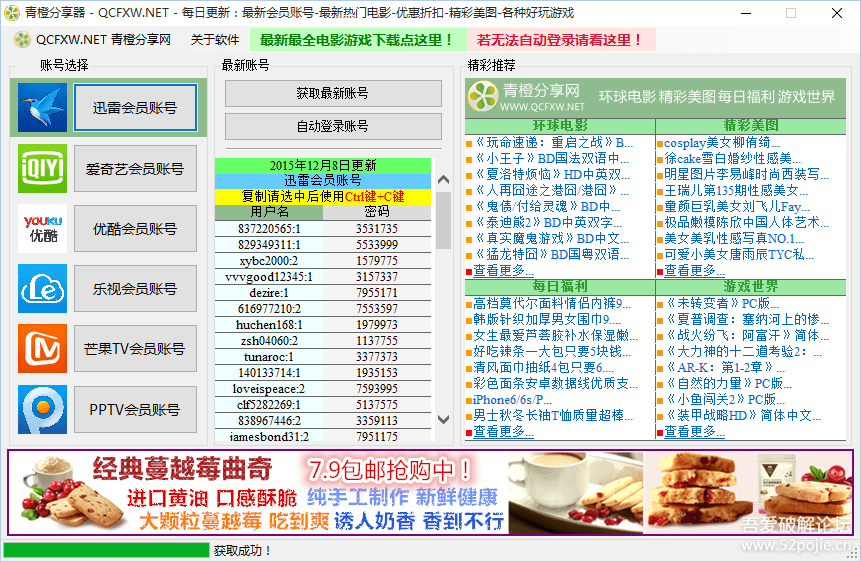Click 查看更多 under 游戏世界

(694, 432)
